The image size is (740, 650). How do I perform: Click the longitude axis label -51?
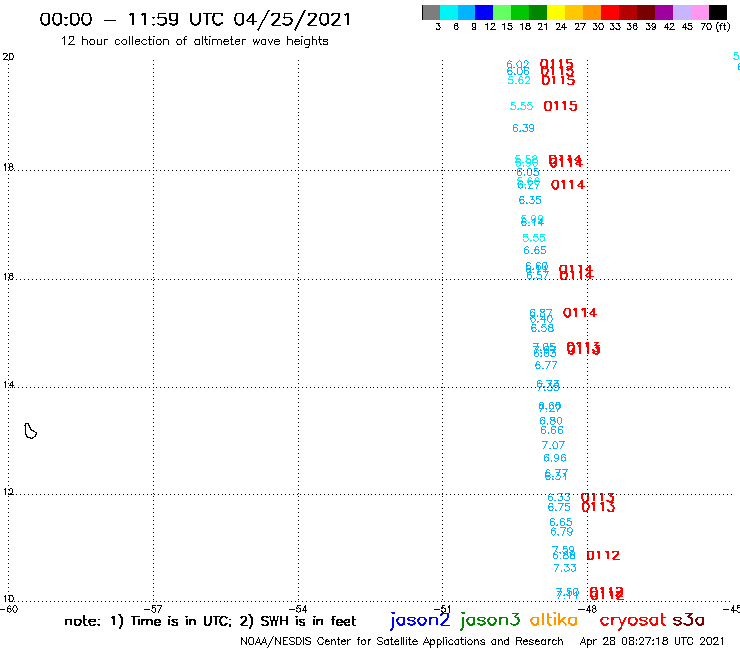pos(443,609)
